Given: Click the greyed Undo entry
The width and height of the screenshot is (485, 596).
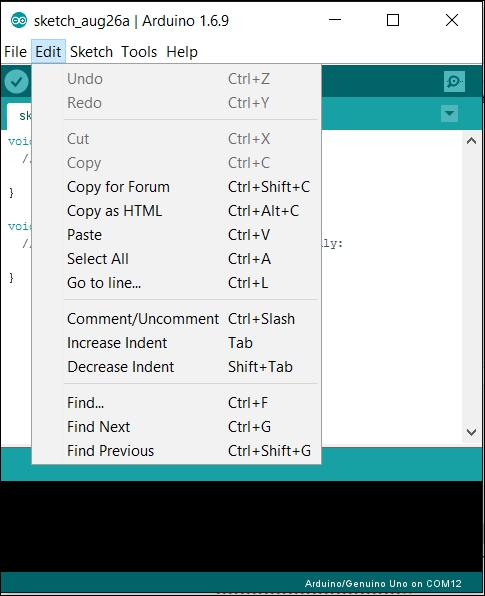Looking at the screenshot, I should [176, 79].
